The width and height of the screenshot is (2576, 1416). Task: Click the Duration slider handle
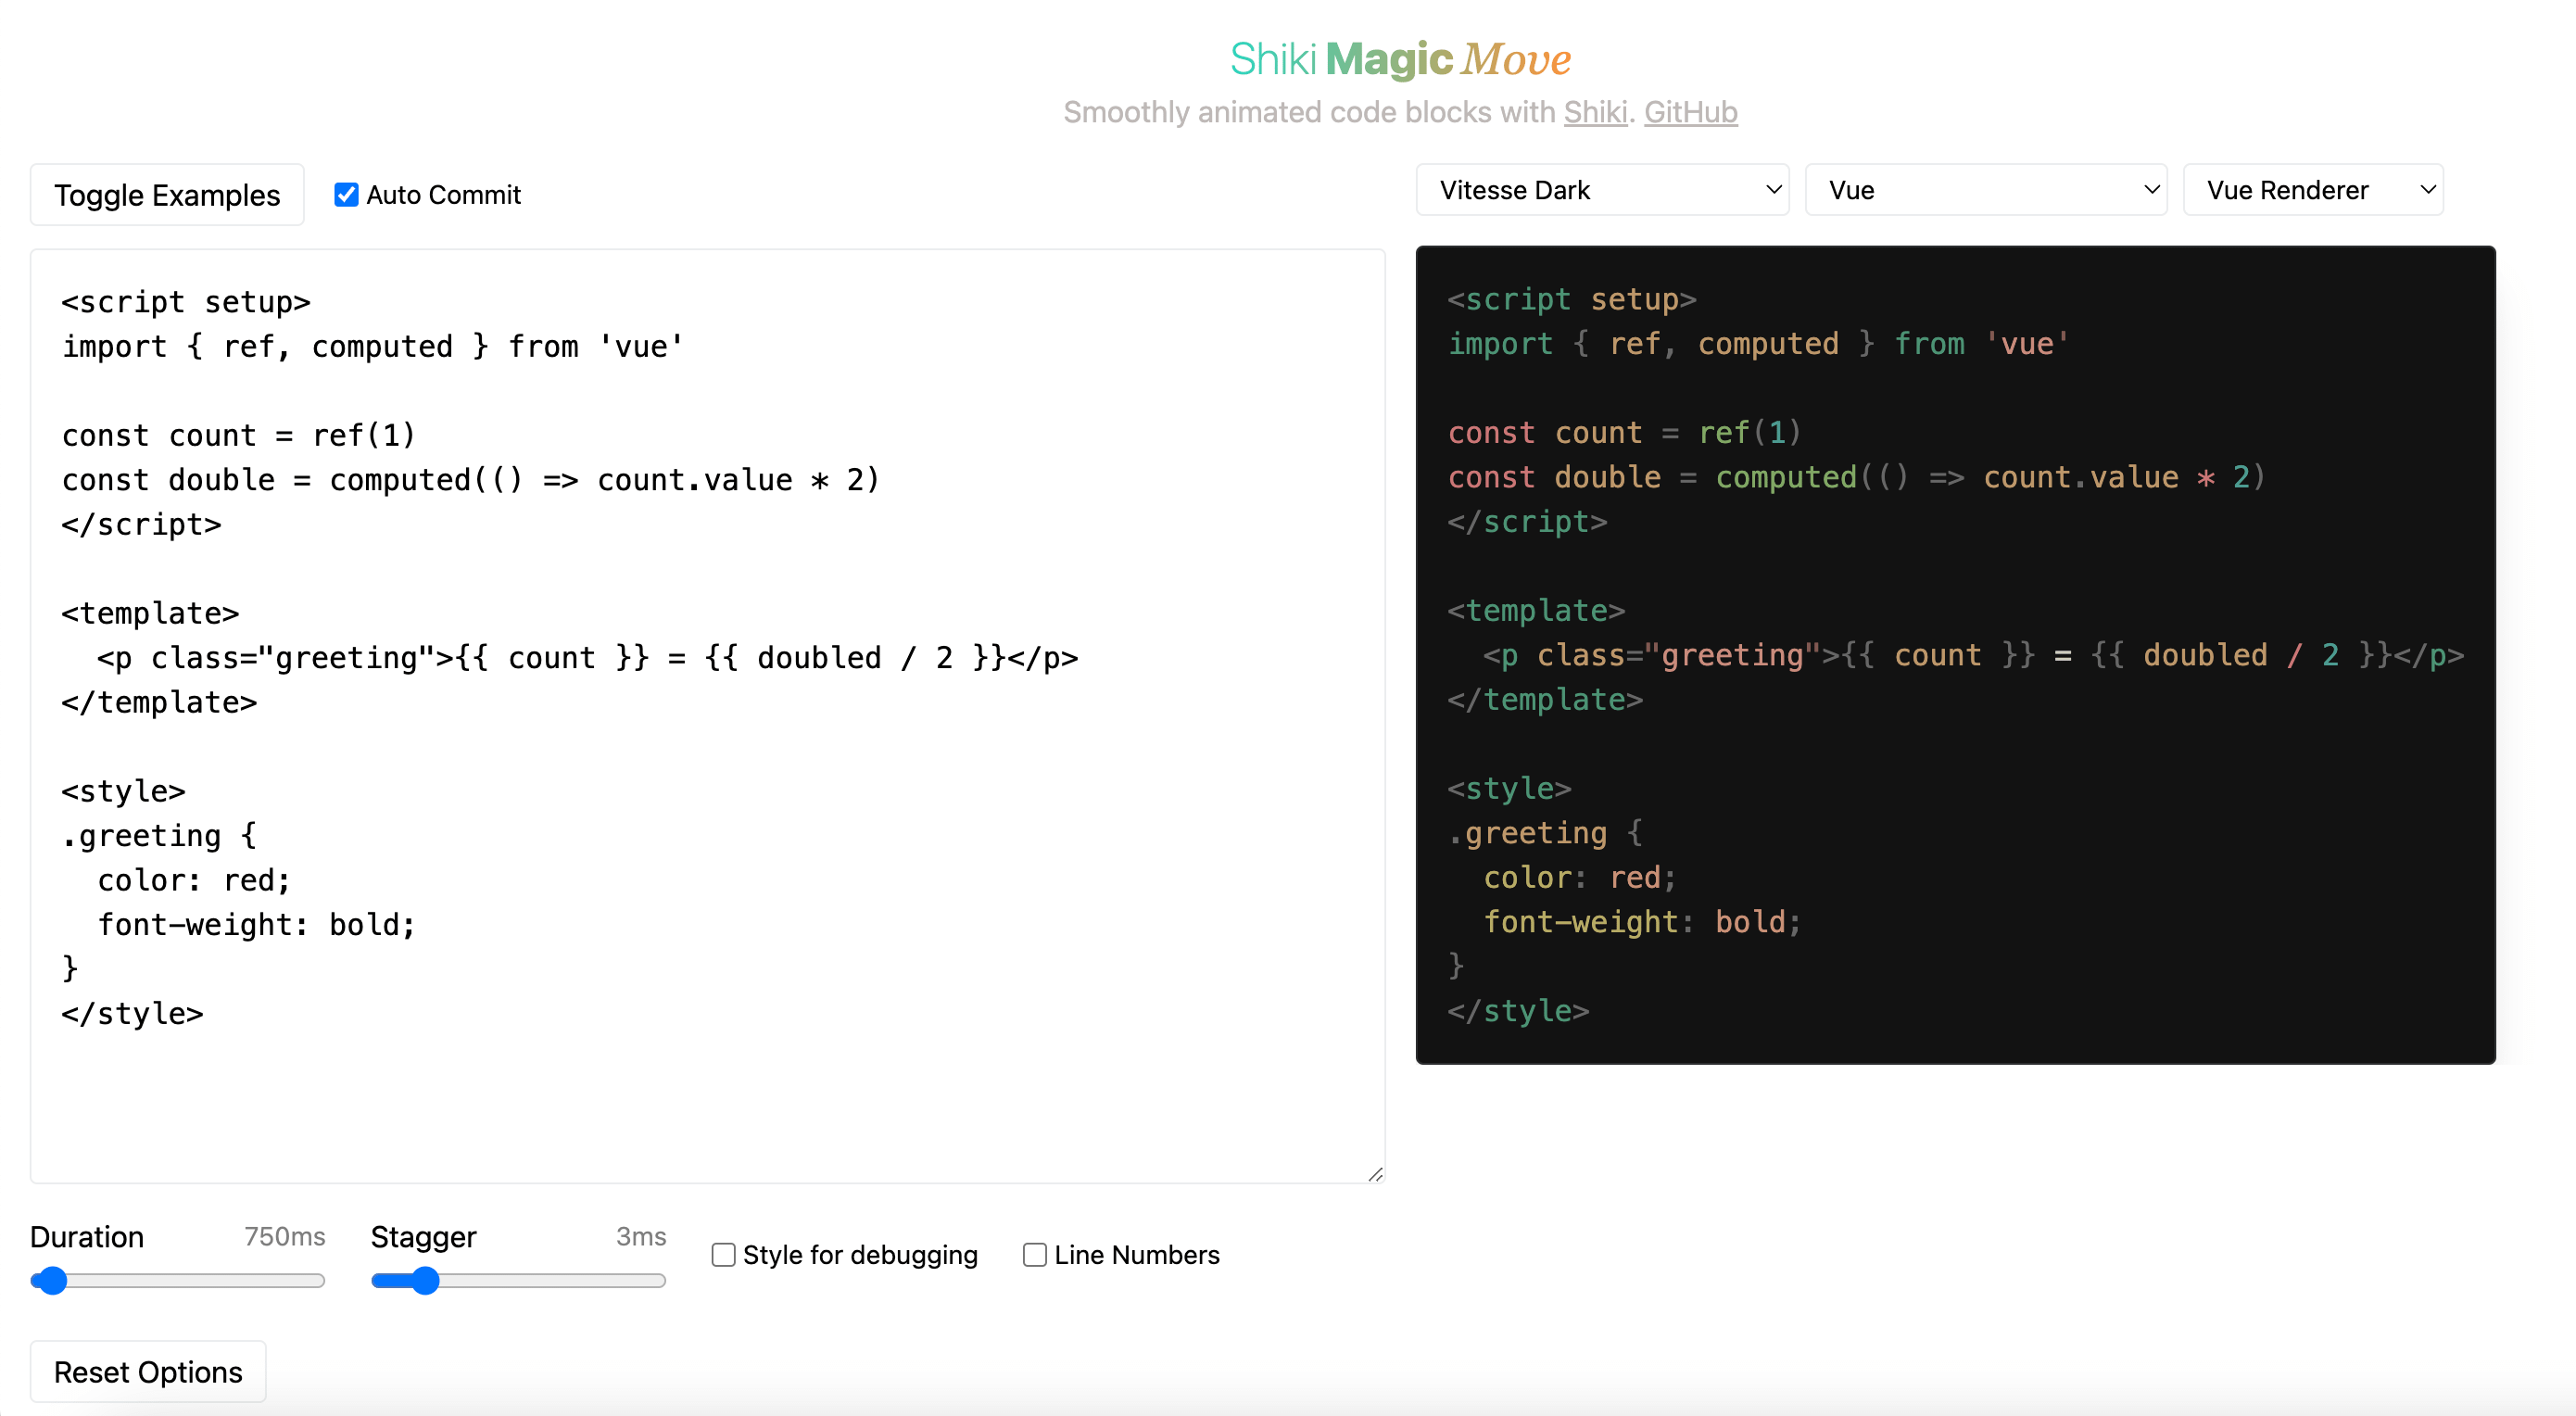tap(51, 1281)
